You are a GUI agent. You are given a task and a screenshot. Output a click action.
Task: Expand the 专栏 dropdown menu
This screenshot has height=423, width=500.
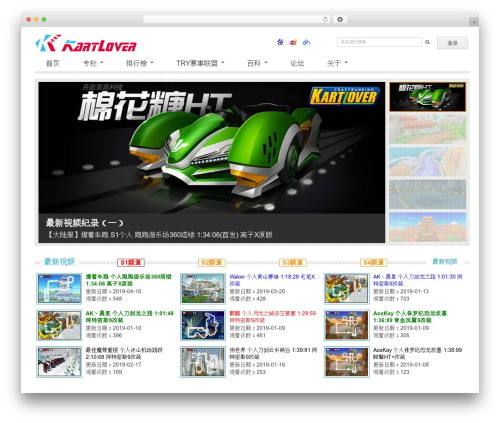coord(93,63)
